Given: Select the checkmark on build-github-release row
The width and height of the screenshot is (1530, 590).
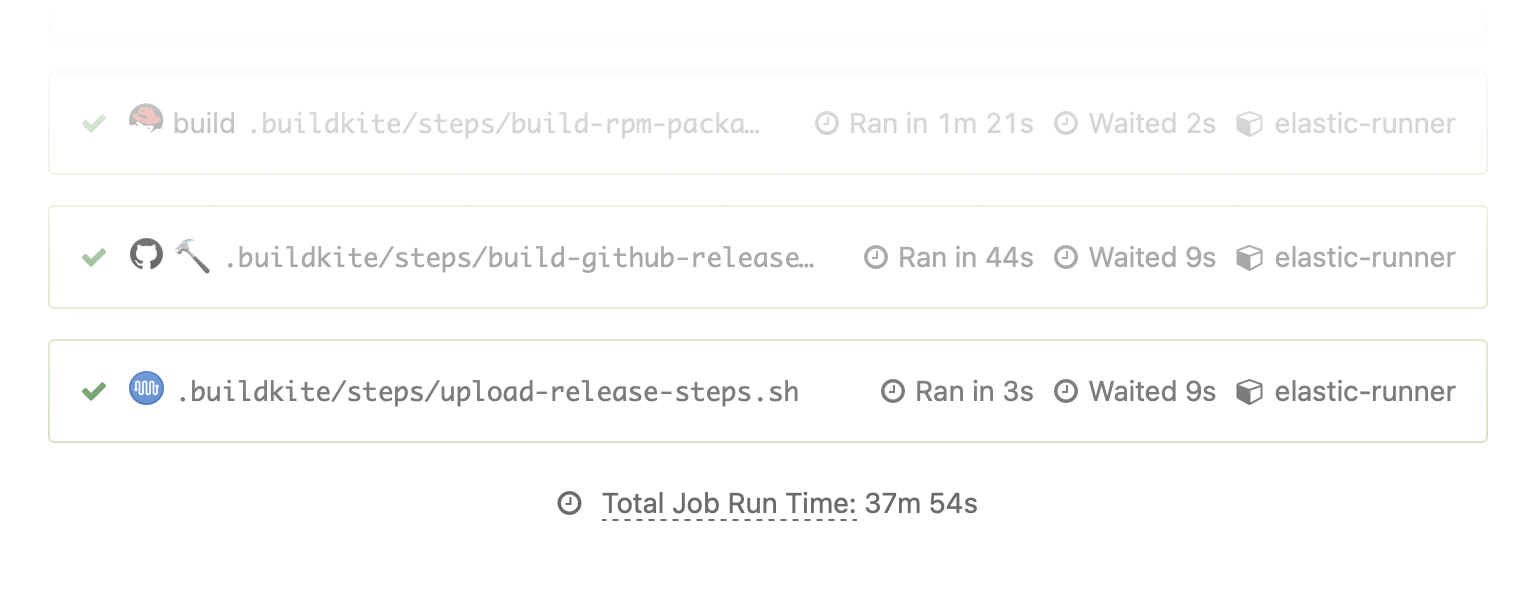Looking at the screenshot, I should point(93,257).
